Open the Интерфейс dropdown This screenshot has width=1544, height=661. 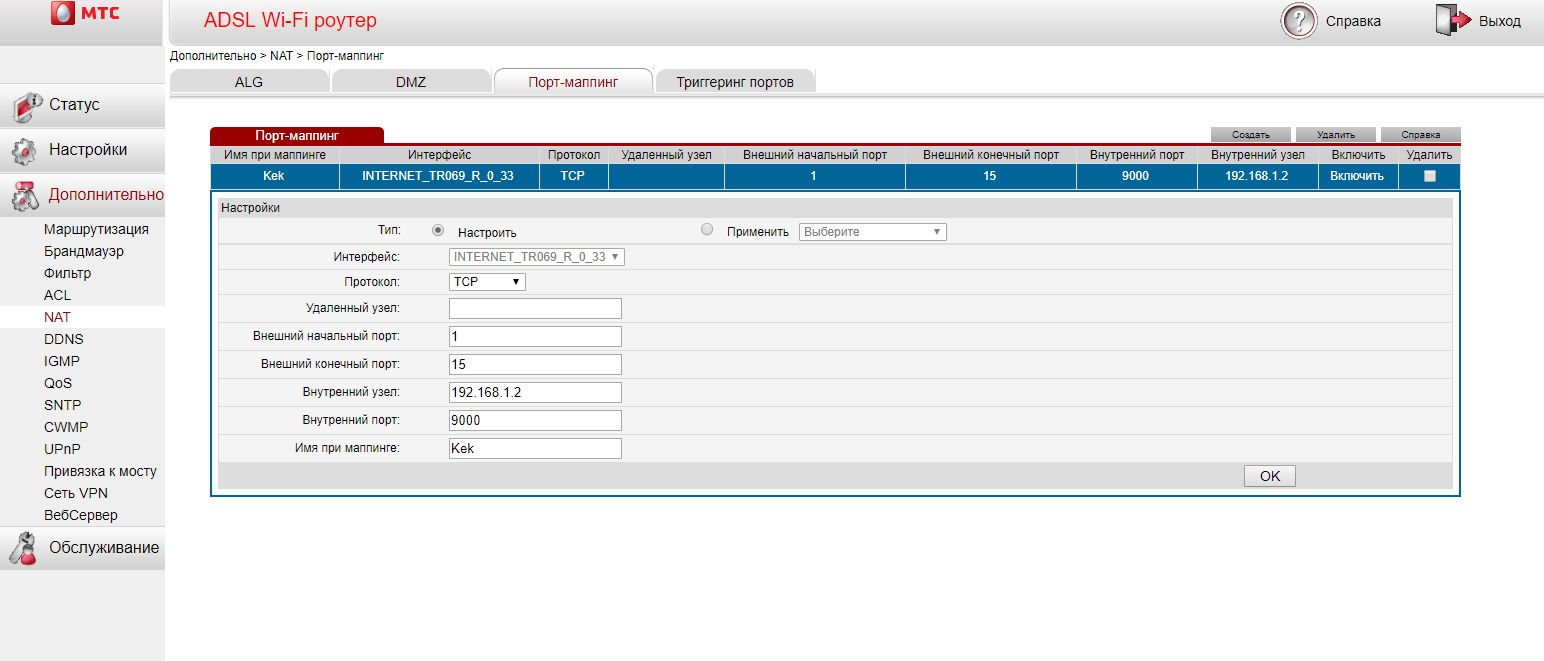[537, 257]
